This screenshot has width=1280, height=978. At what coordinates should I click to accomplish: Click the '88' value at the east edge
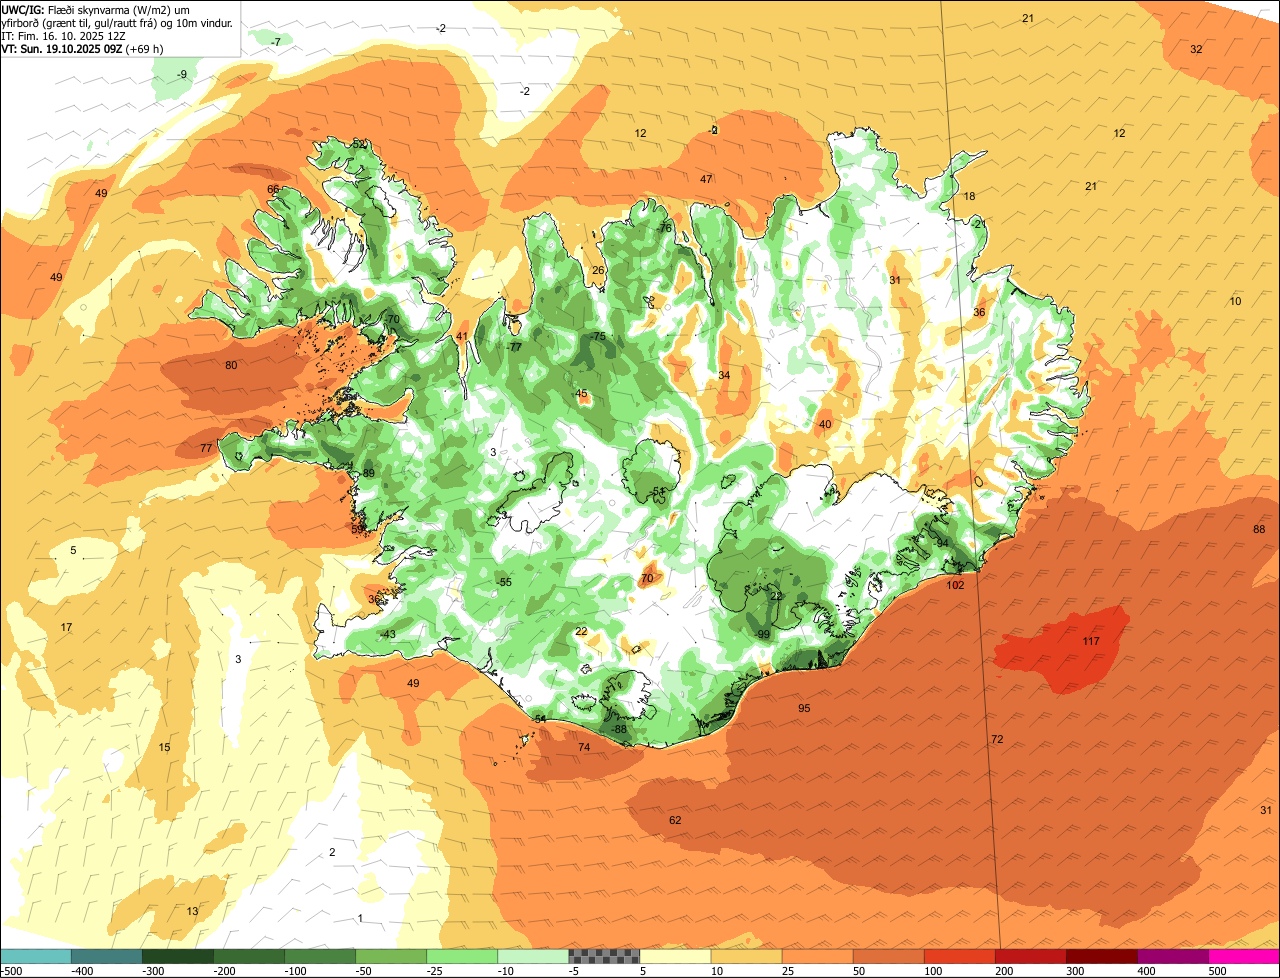click(x=1259, y=529)
